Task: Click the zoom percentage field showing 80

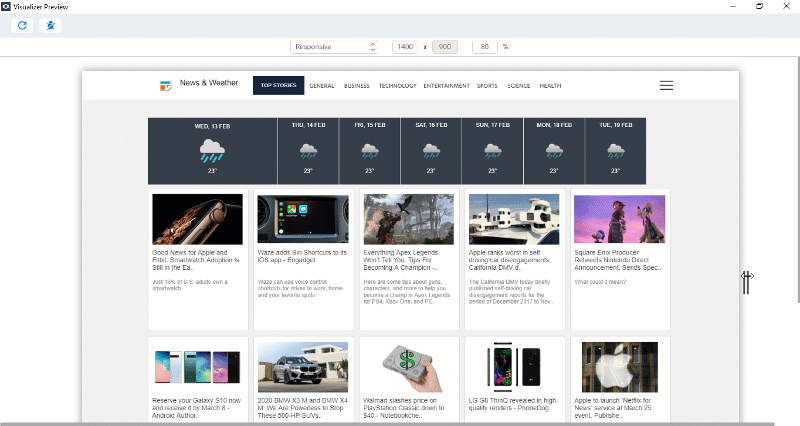Action: point(485,47)
